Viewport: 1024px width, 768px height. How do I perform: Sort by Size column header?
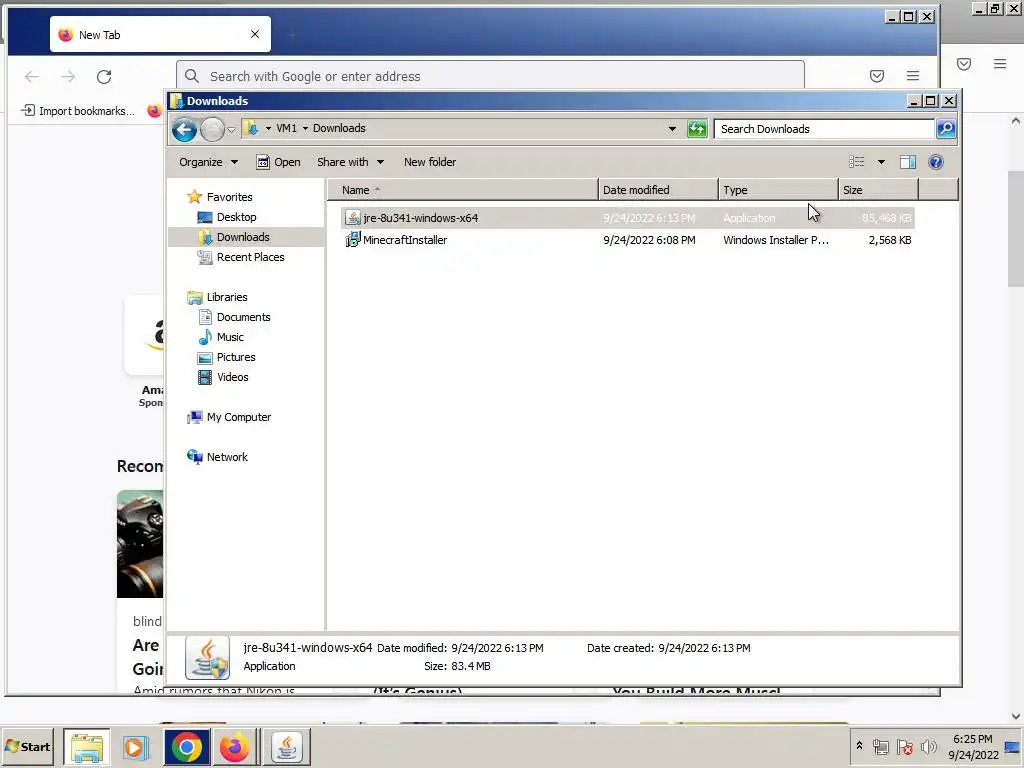point(878,190)
